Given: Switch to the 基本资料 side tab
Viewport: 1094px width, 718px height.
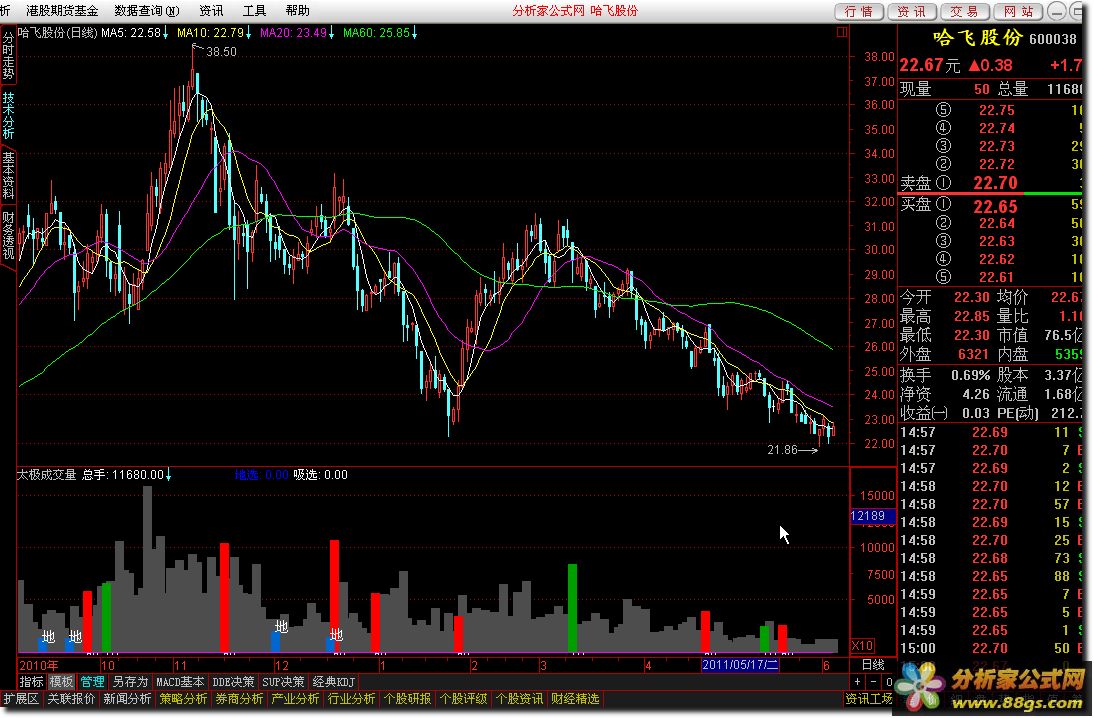Looking at the screenshot, I should click(8, 175).
